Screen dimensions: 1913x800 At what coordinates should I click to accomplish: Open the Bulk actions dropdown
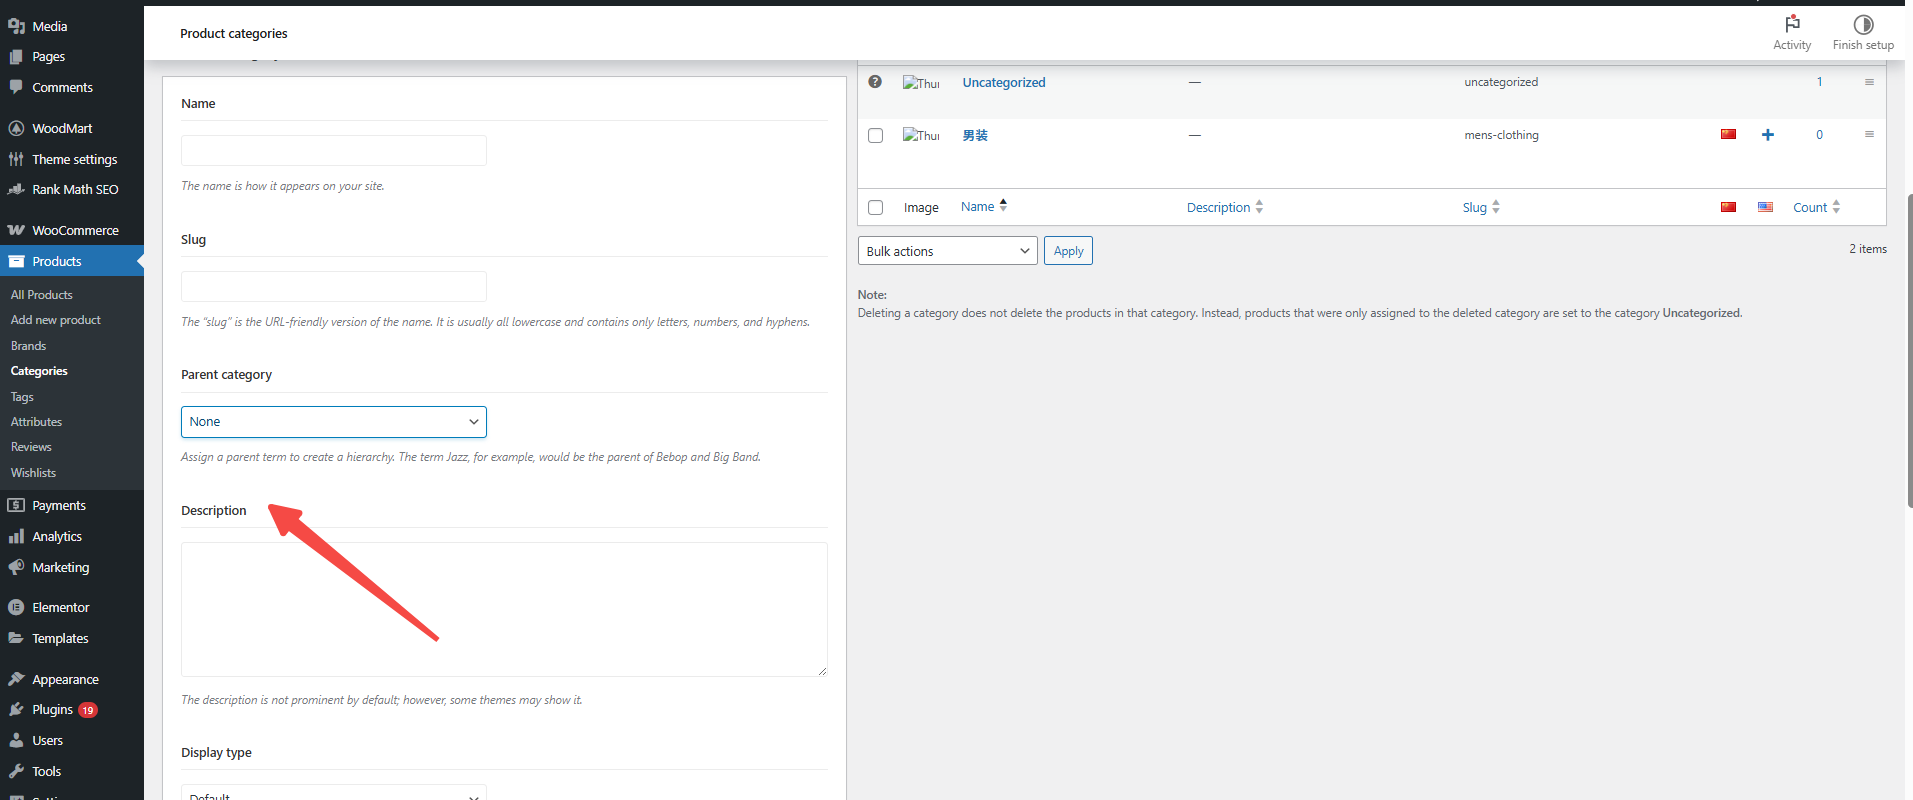[x=947, y=251]
